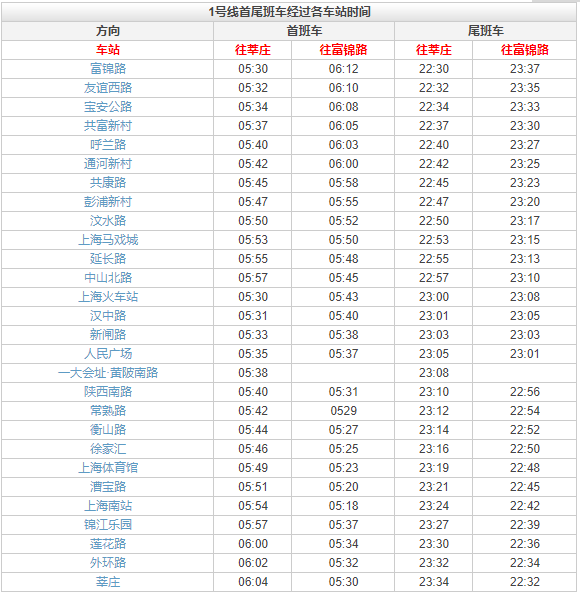Open the 友谊西路 station link
This screenshot has width=581, height=599.
108,88
